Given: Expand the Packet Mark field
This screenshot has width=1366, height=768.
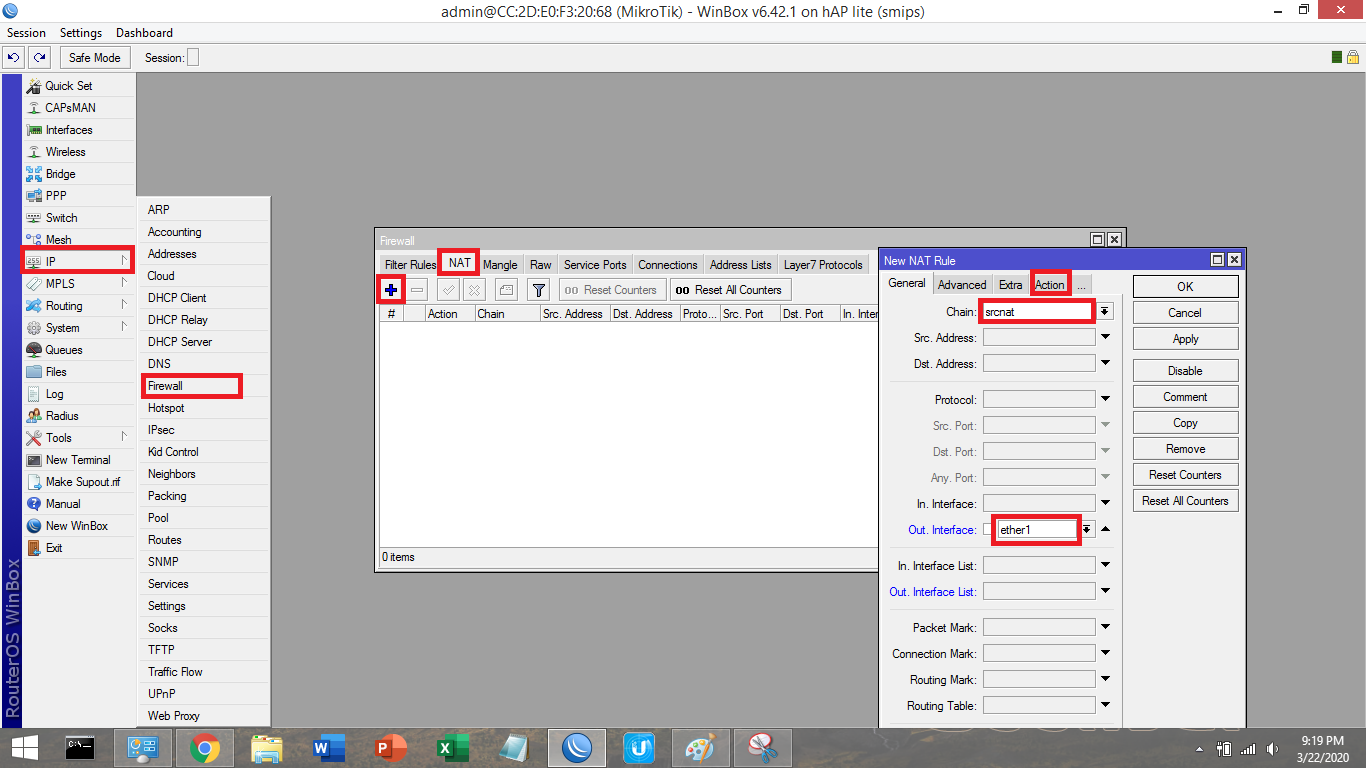Looking at the screenshot, I should [1106, 628].
